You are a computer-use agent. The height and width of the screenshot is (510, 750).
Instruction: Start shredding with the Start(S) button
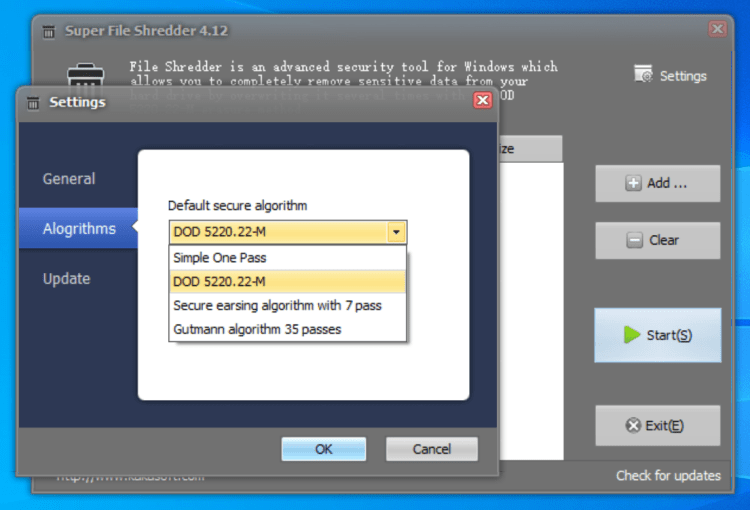coord(658,335)
